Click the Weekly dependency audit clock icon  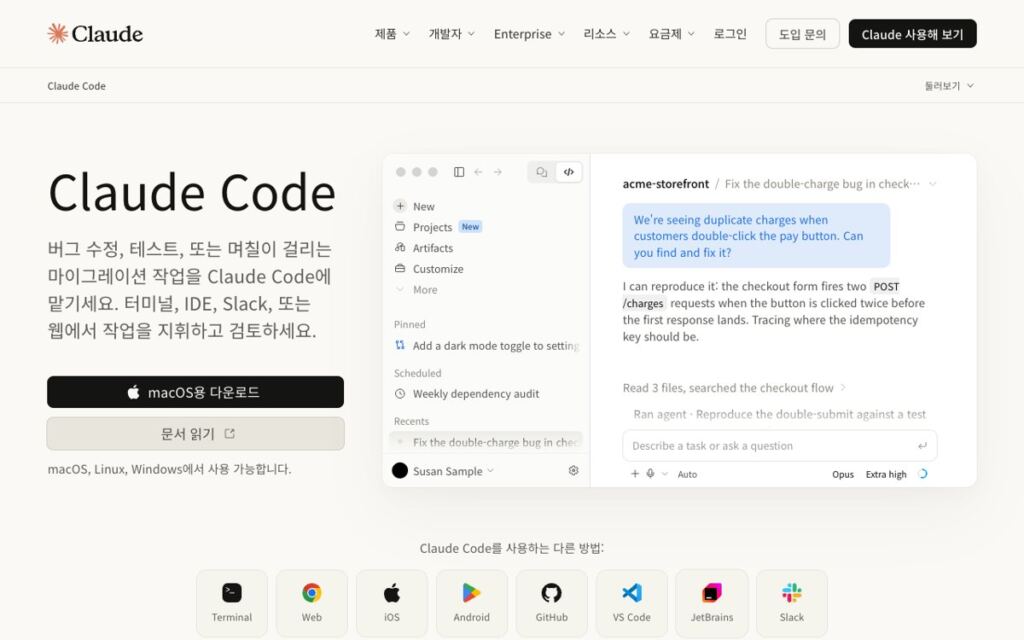pos(400,394)
